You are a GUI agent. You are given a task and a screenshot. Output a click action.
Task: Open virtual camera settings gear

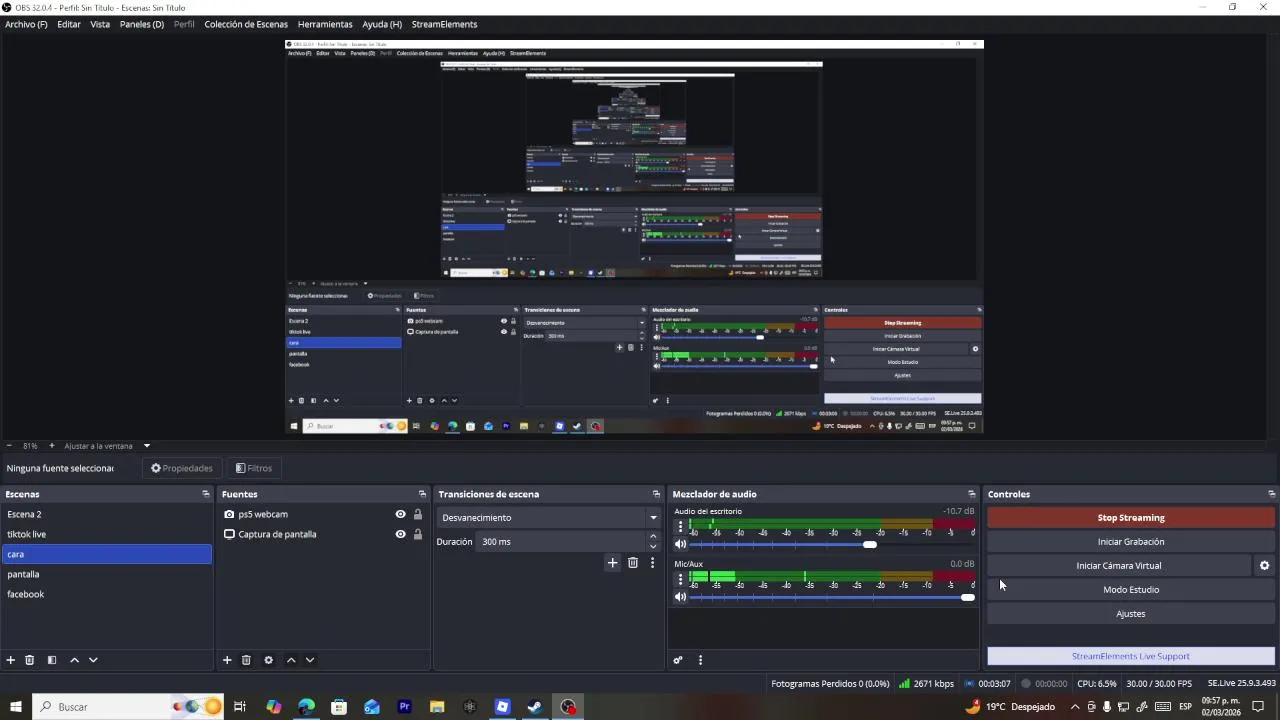pos(1264,566)
